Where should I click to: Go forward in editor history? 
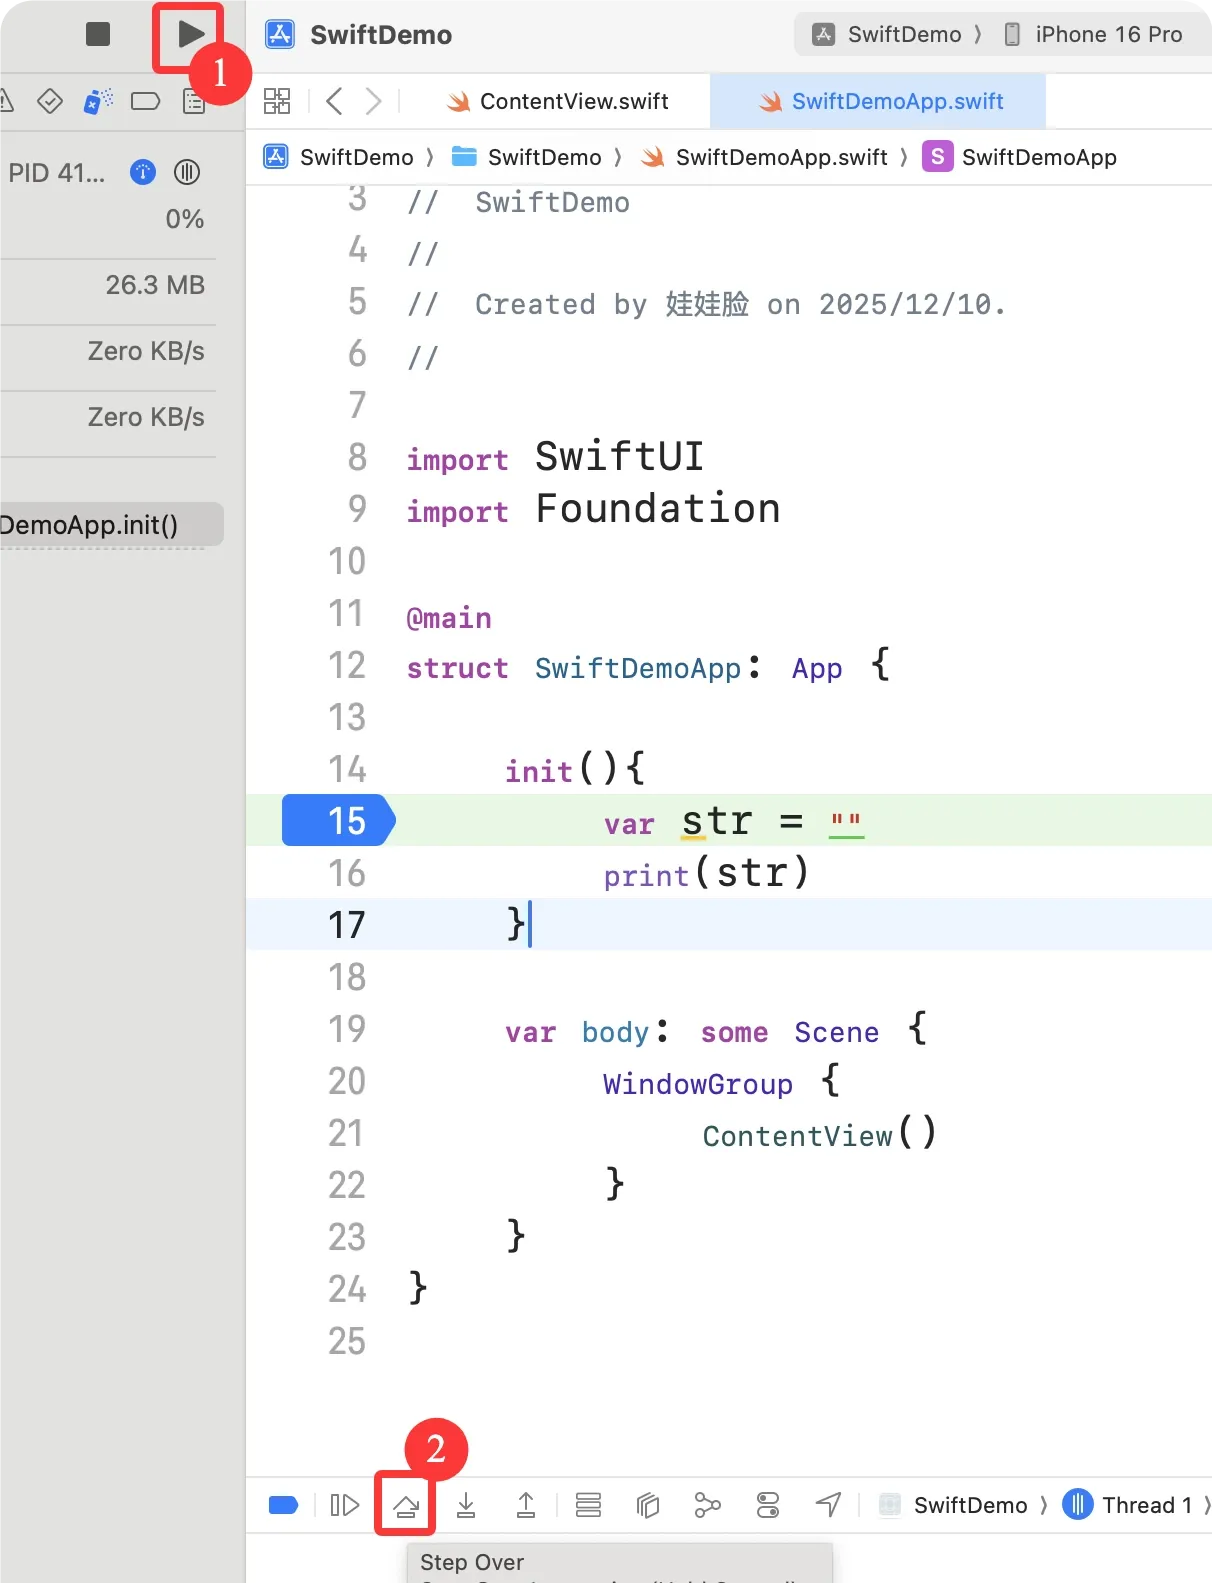(373, 101)
